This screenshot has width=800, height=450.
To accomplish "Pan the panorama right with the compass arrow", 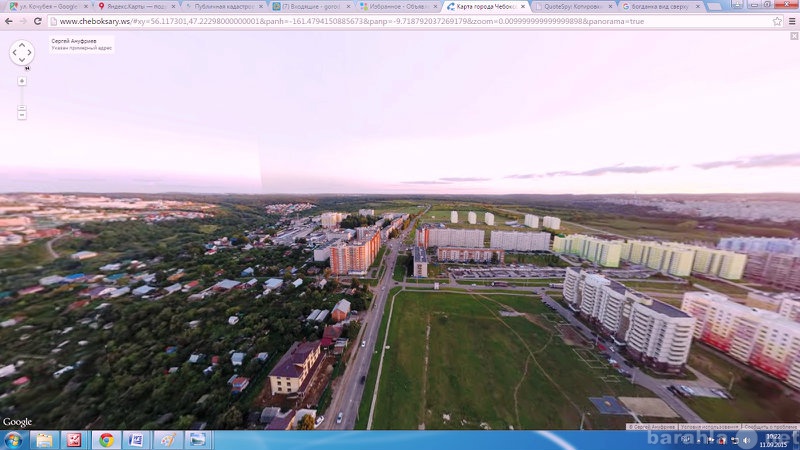I will point(30,53).
